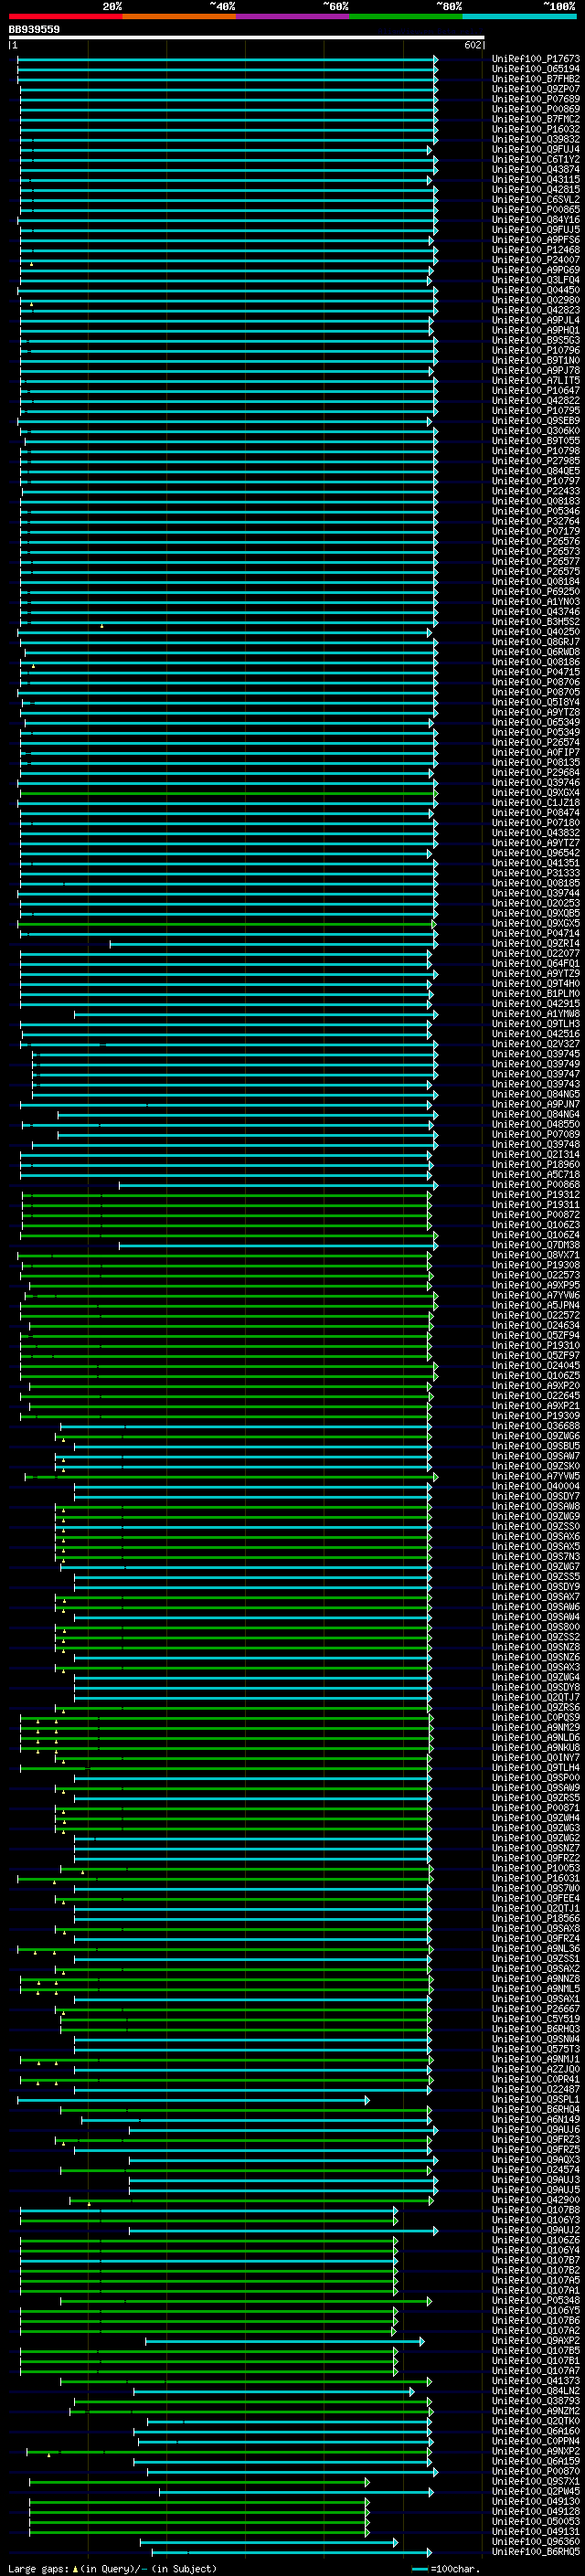Click the red 20% identity color bar

click(66, 16)
